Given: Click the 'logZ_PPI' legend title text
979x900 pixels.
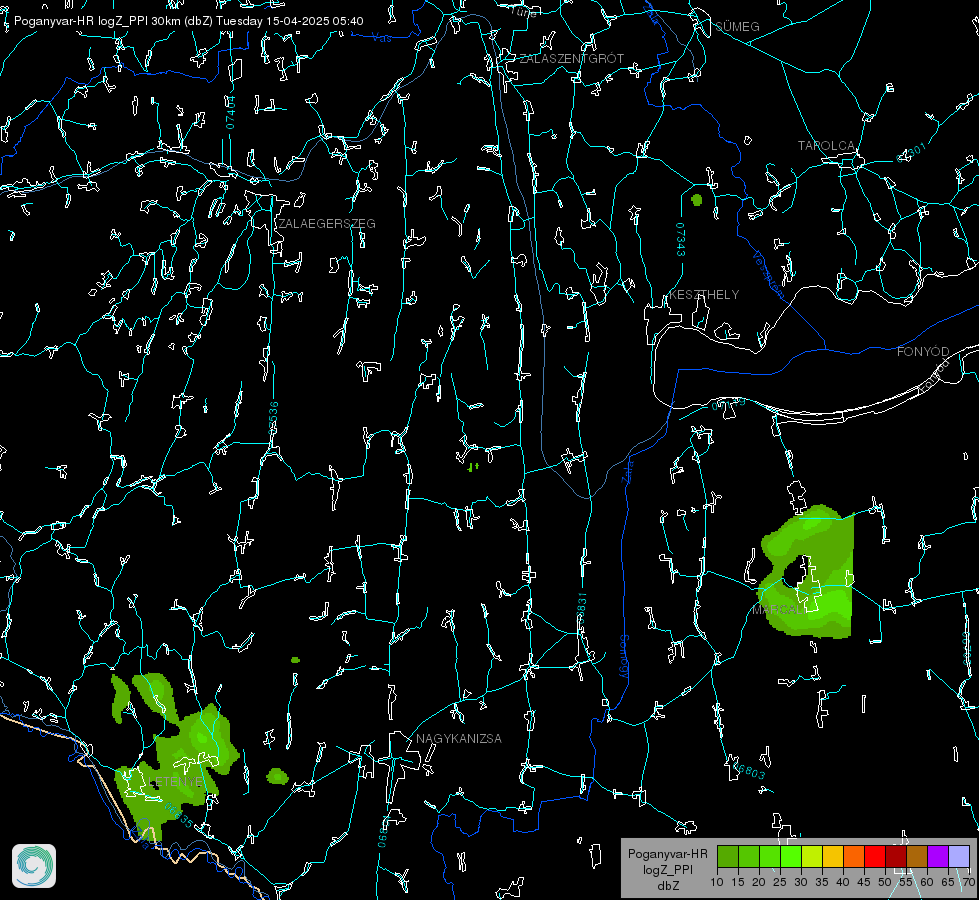Looking at the screenshot, I should point(667,870).
